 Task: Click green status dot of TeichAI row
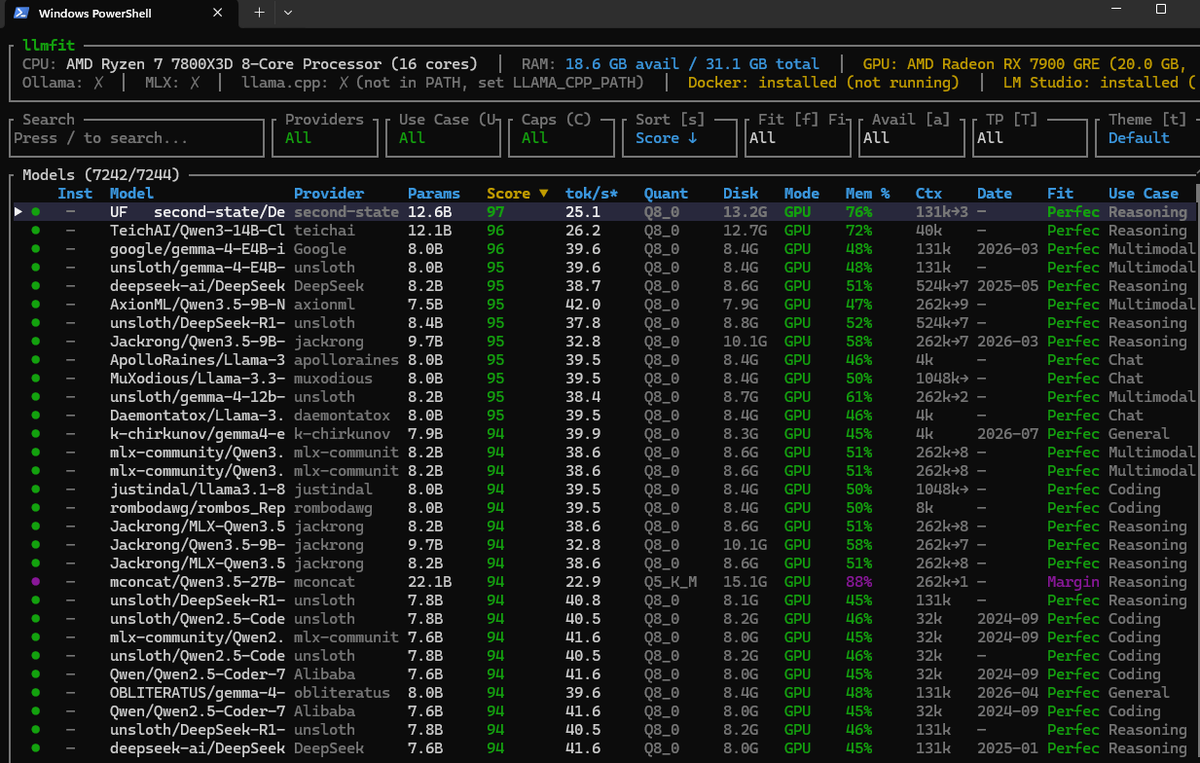click(x=36, y=231)
